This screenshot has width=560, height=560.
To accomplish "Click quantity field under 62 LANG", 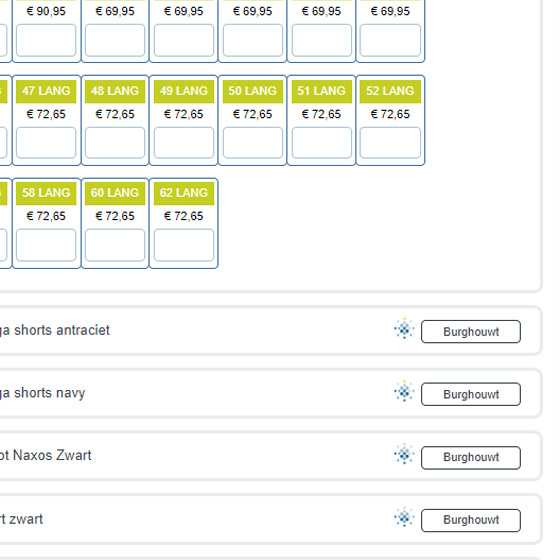I will click(x=184, y=245).
